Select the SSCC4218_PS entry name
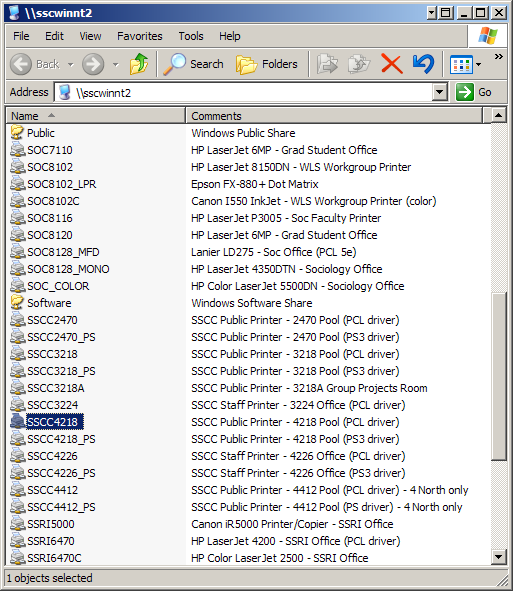This screenshot has width=513, height=591. (61, 439)
